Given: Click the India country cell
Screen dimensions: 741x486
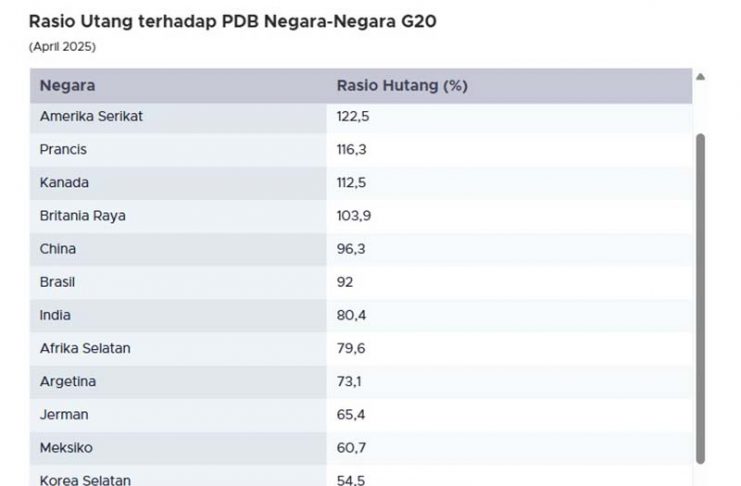Looking at the screenshot, I should point(56,315).
